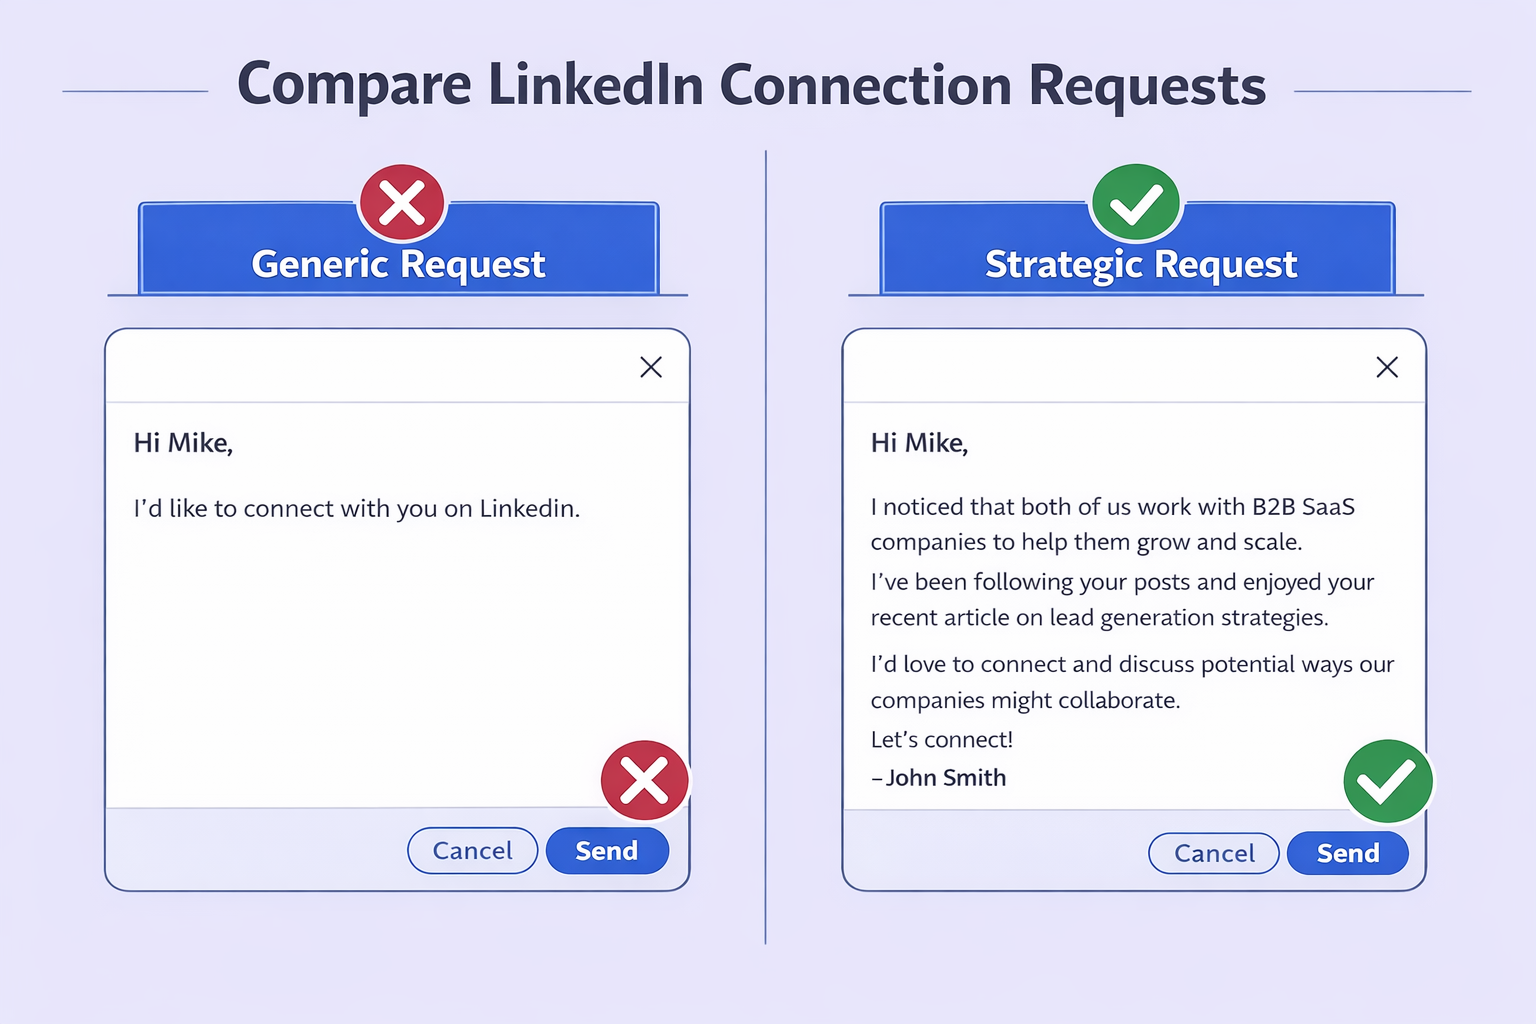The height and width of the screenshot is (1024, 1536).
Task: Click the "Let's connect!" line
Action: (x=941, y=740)
